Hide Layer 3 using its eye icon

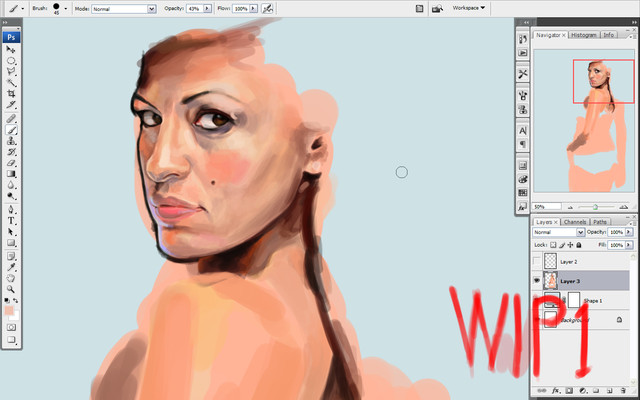537,281
